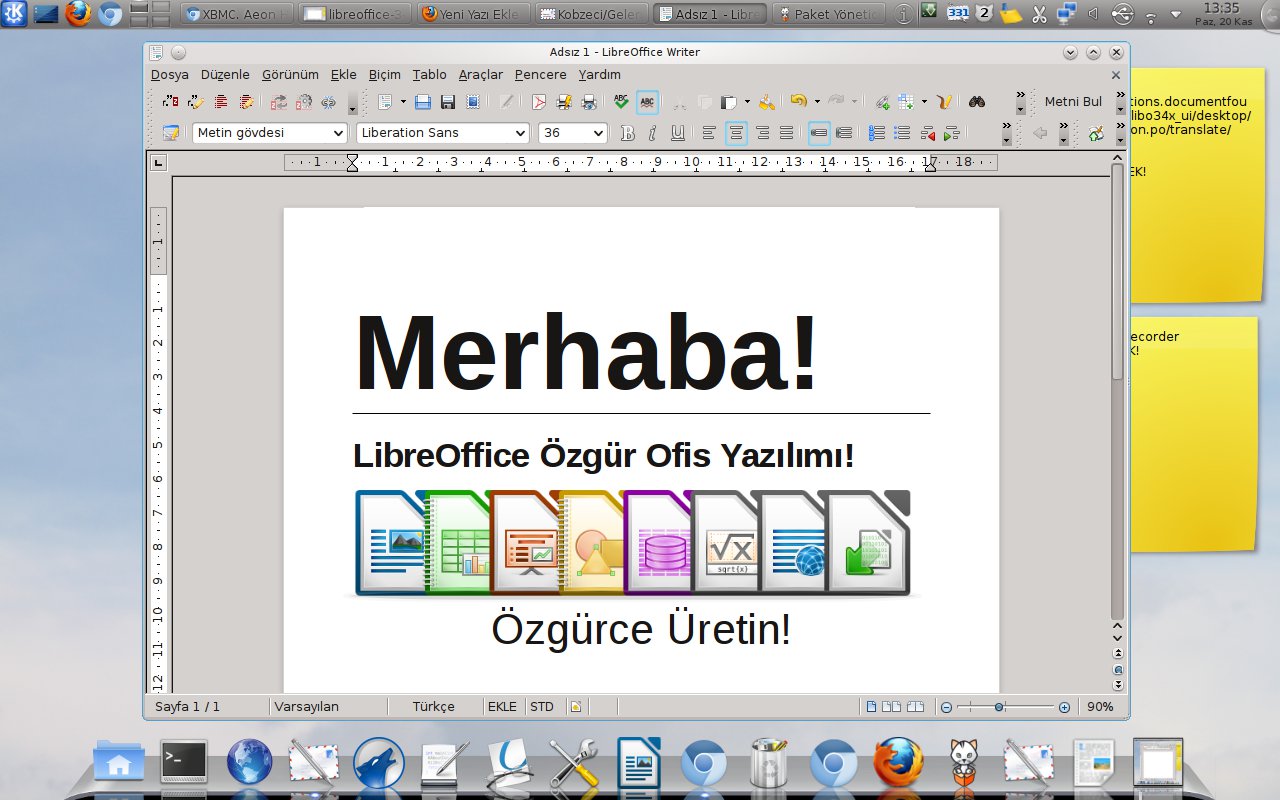Click the red lines list icon

coord(221,101)
